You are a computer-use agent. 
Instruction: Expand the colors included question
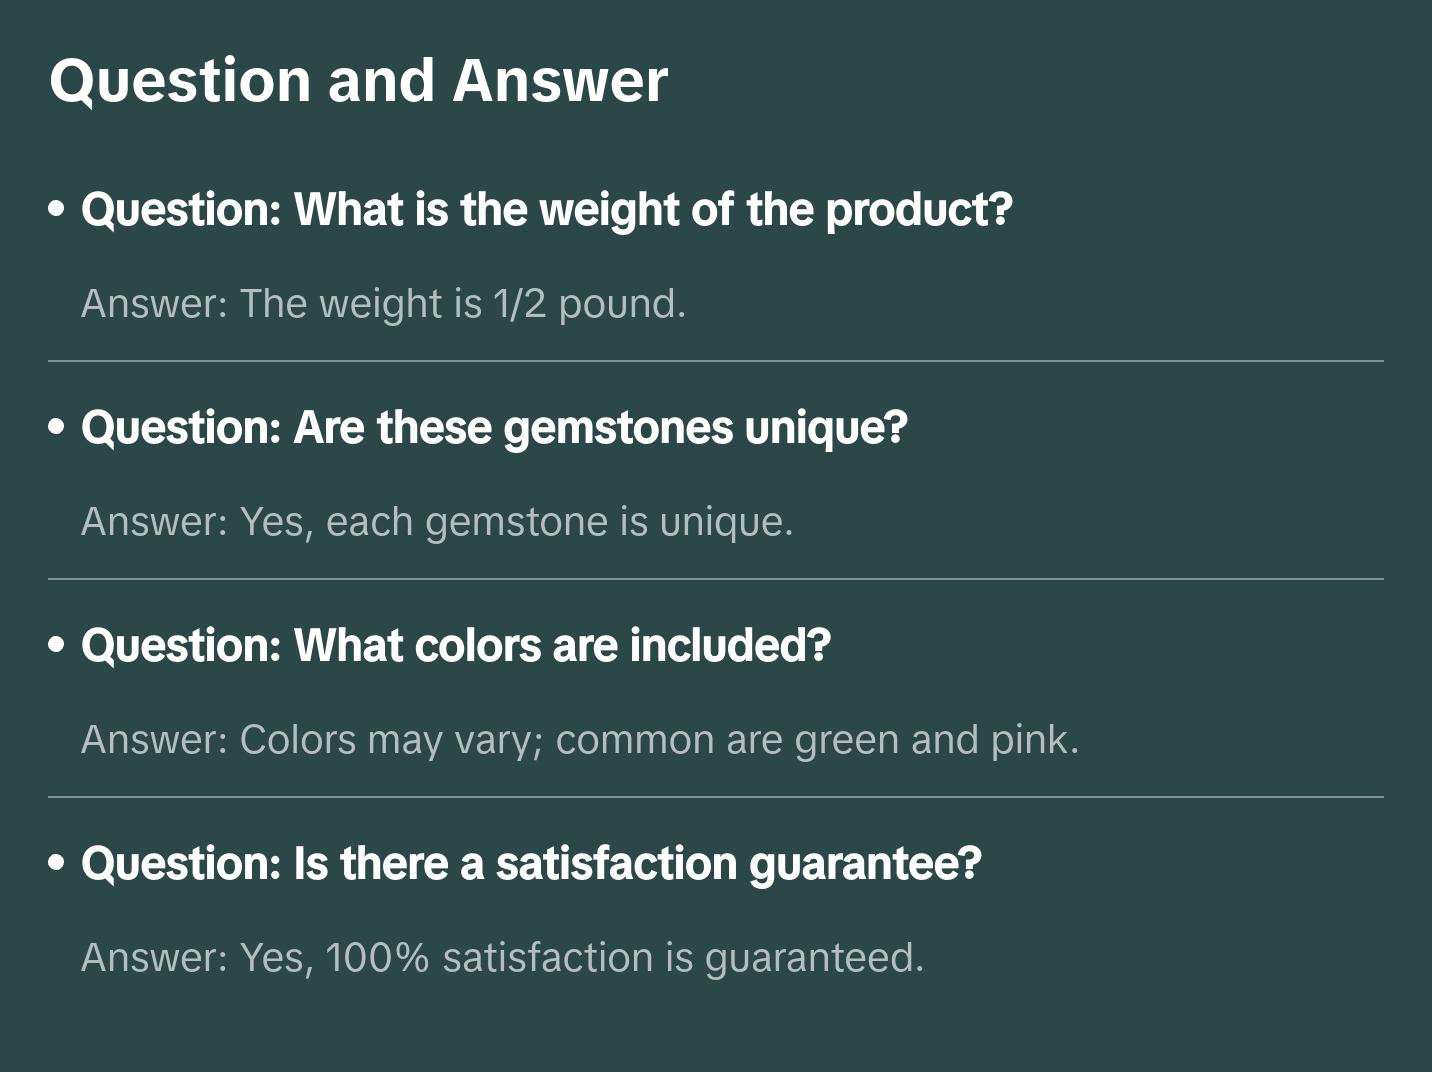tap(455, 646)
